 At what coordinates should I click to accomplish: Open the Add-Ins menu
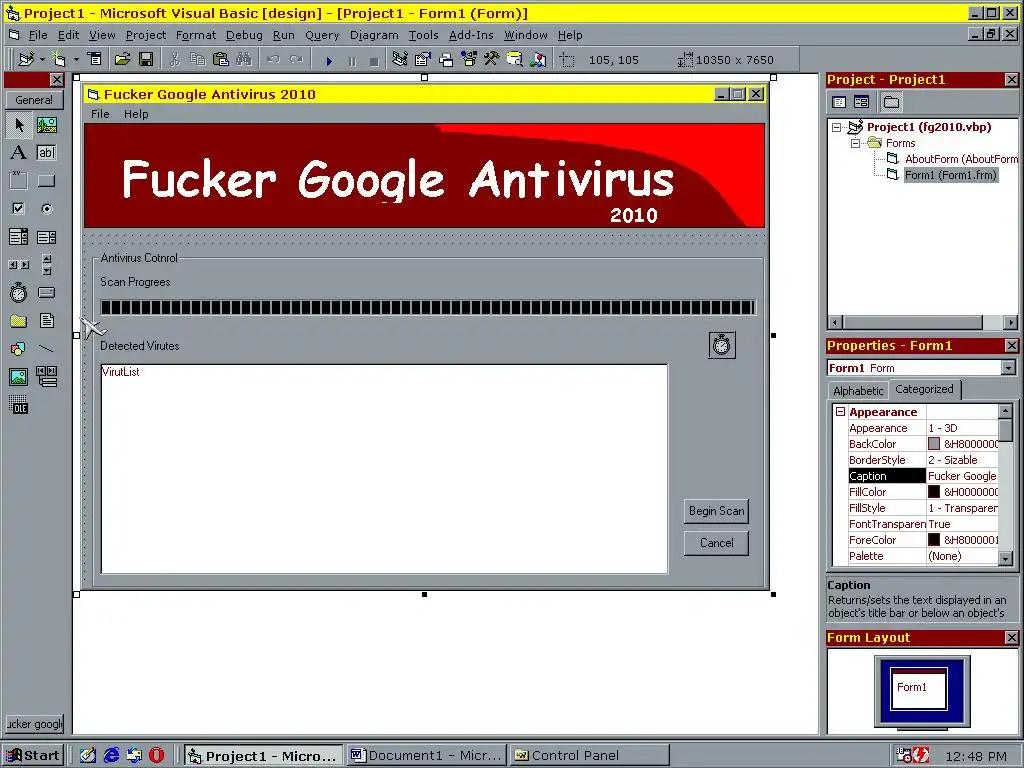(471, 35)
